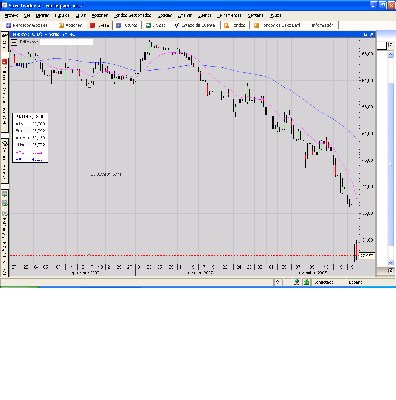Image resolution: width=396 pixels, height=400 pixels.
Task: Click the small up-down arrow control in the status bar
Action: click(x=277, y=283)
